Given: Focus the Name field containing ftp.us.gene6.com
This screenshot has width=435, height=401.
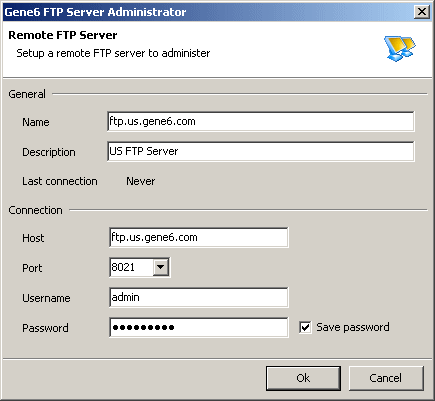Looking at the screenshot, I should [261, 121].
